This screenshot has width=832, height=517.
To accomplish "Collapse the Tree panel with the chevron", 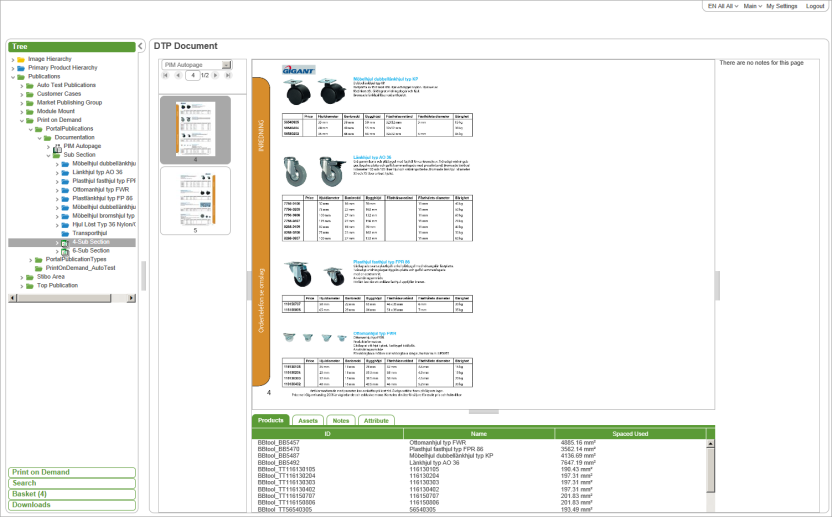I will 141,46.
